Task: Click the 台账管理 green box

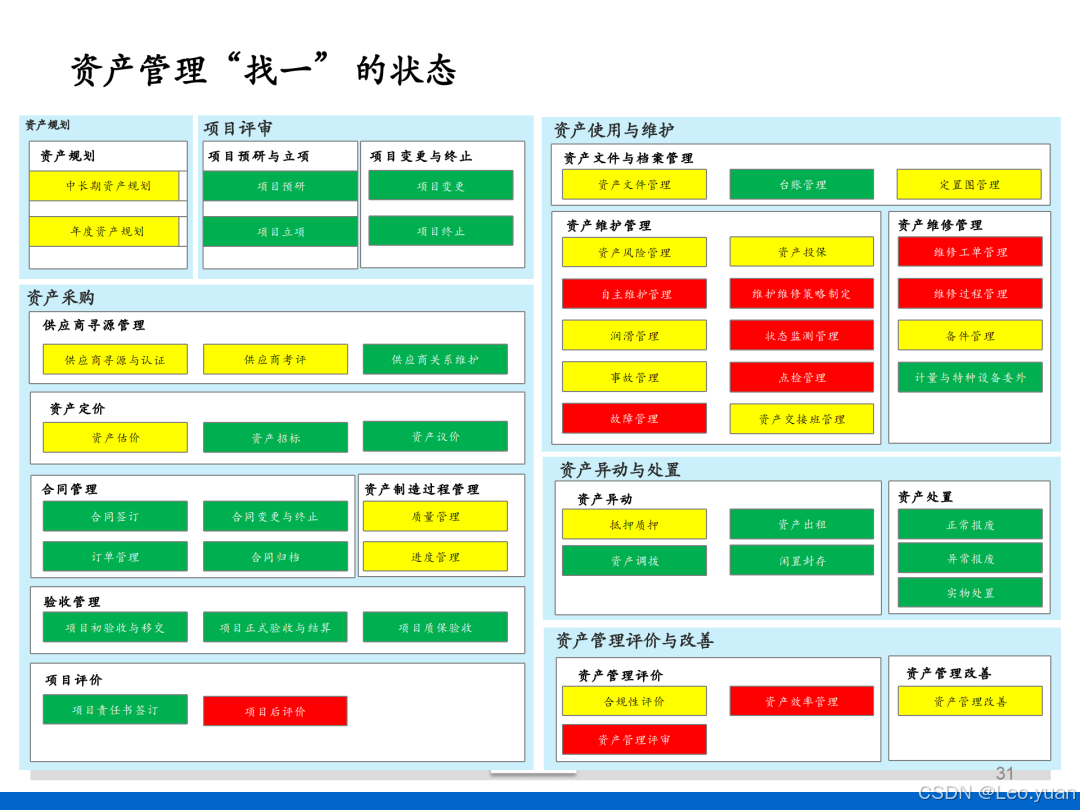Action: click(x=802, y=185)
